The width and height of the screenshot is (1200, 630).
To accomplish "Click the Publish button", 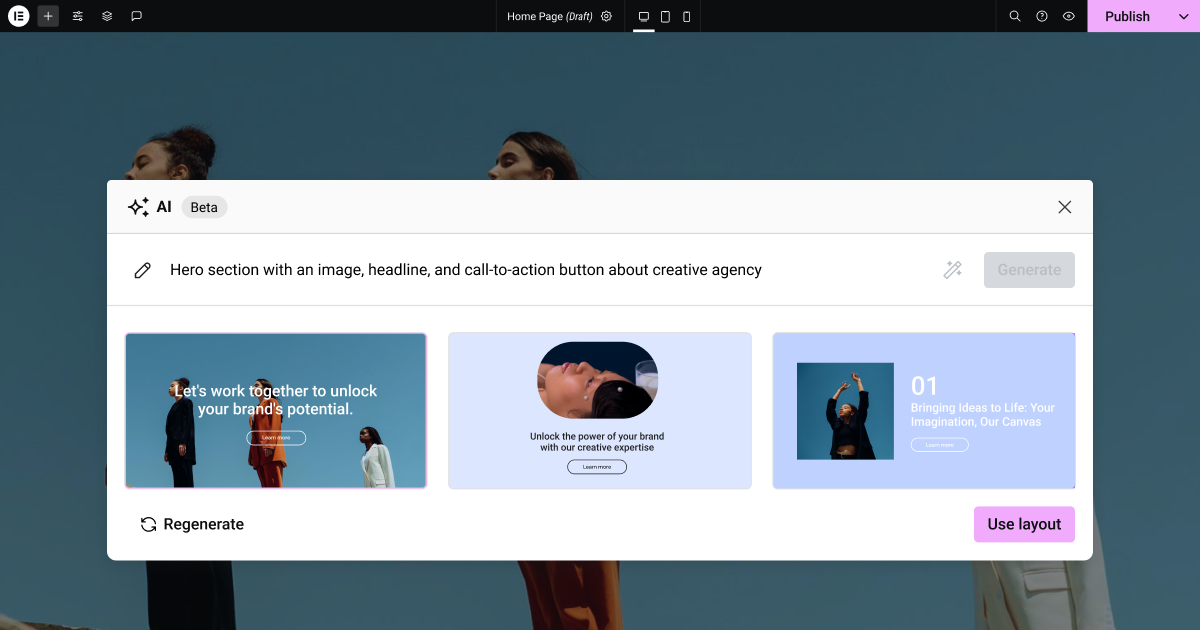I will [1127, 16].
